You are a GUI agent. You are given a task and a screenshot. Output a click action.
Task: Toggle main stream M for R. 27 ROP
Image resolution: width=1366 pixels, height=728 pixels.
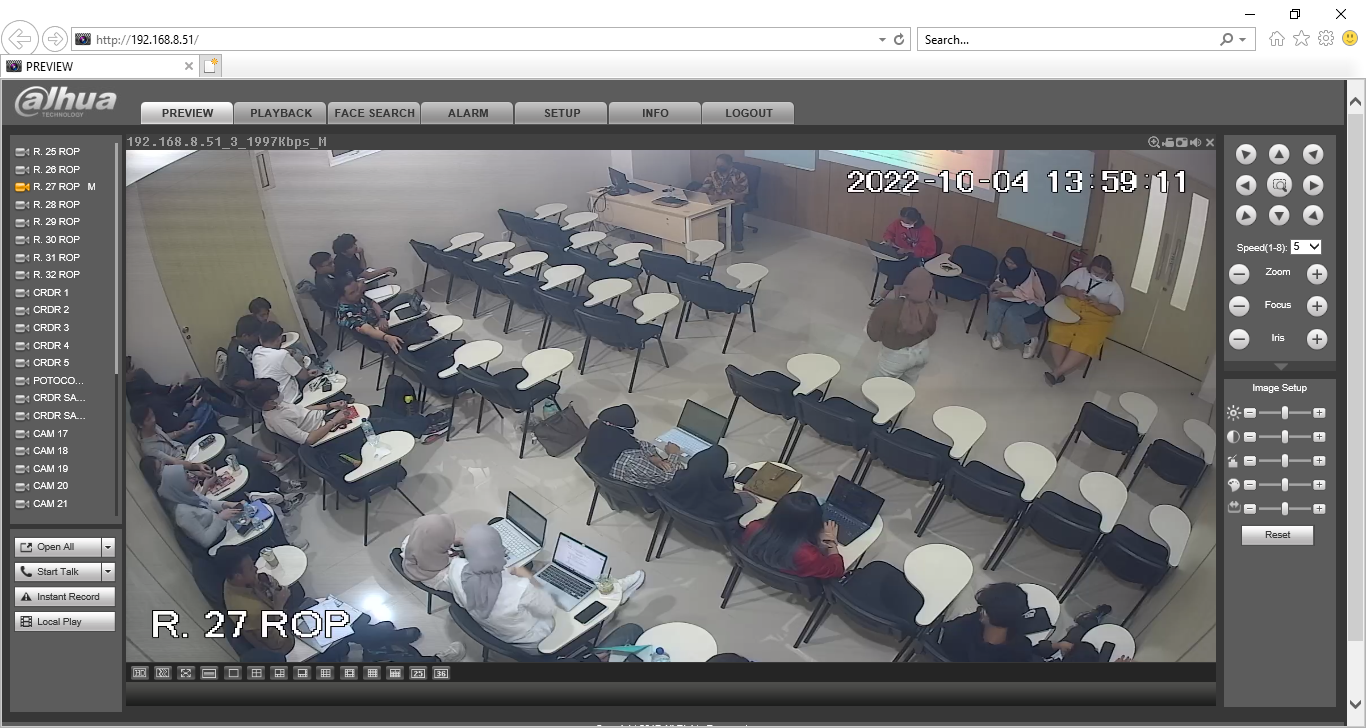tap(92, 187)
